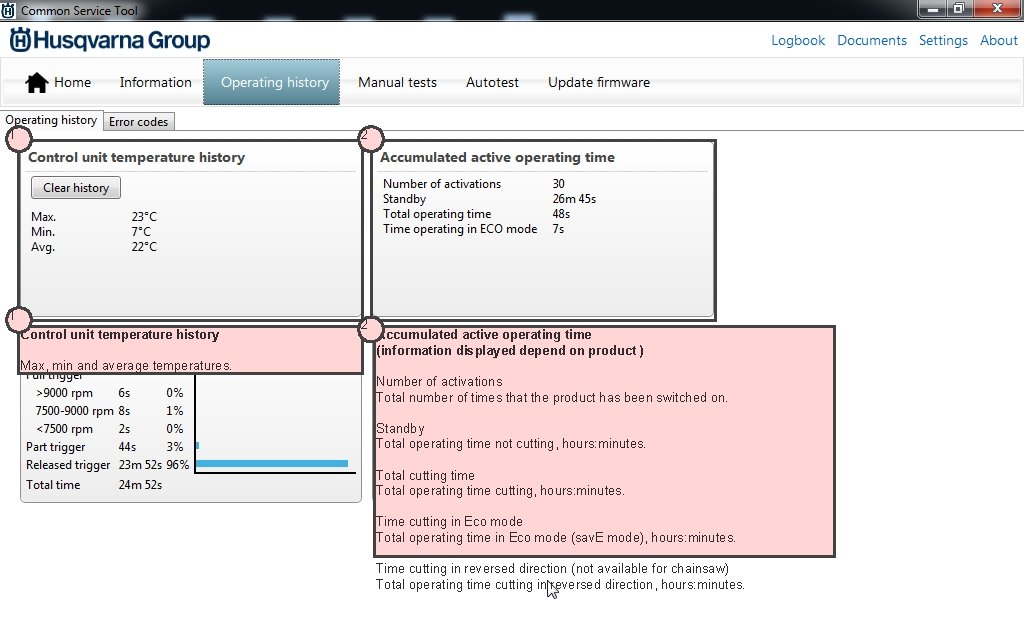The width and height of the screenshot is (1024, 640).
Task: Select the Operating history sub-tab
Action: coord(51,120)
